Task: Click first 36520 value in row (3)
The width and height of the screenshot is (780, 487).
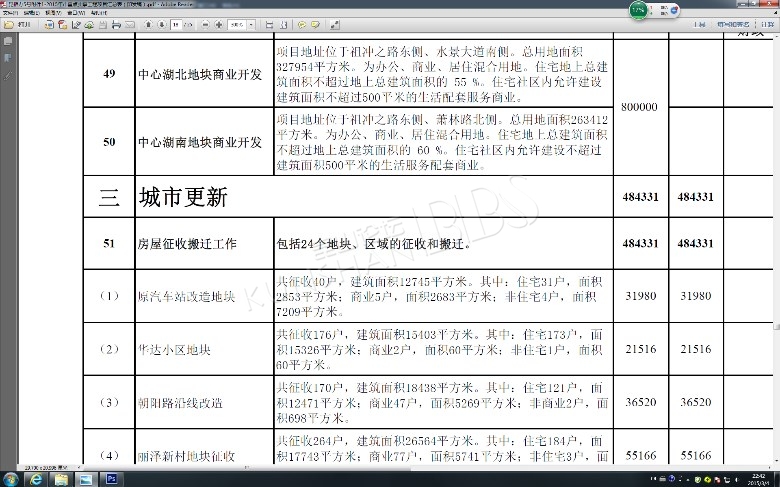Action: point(641,402)
